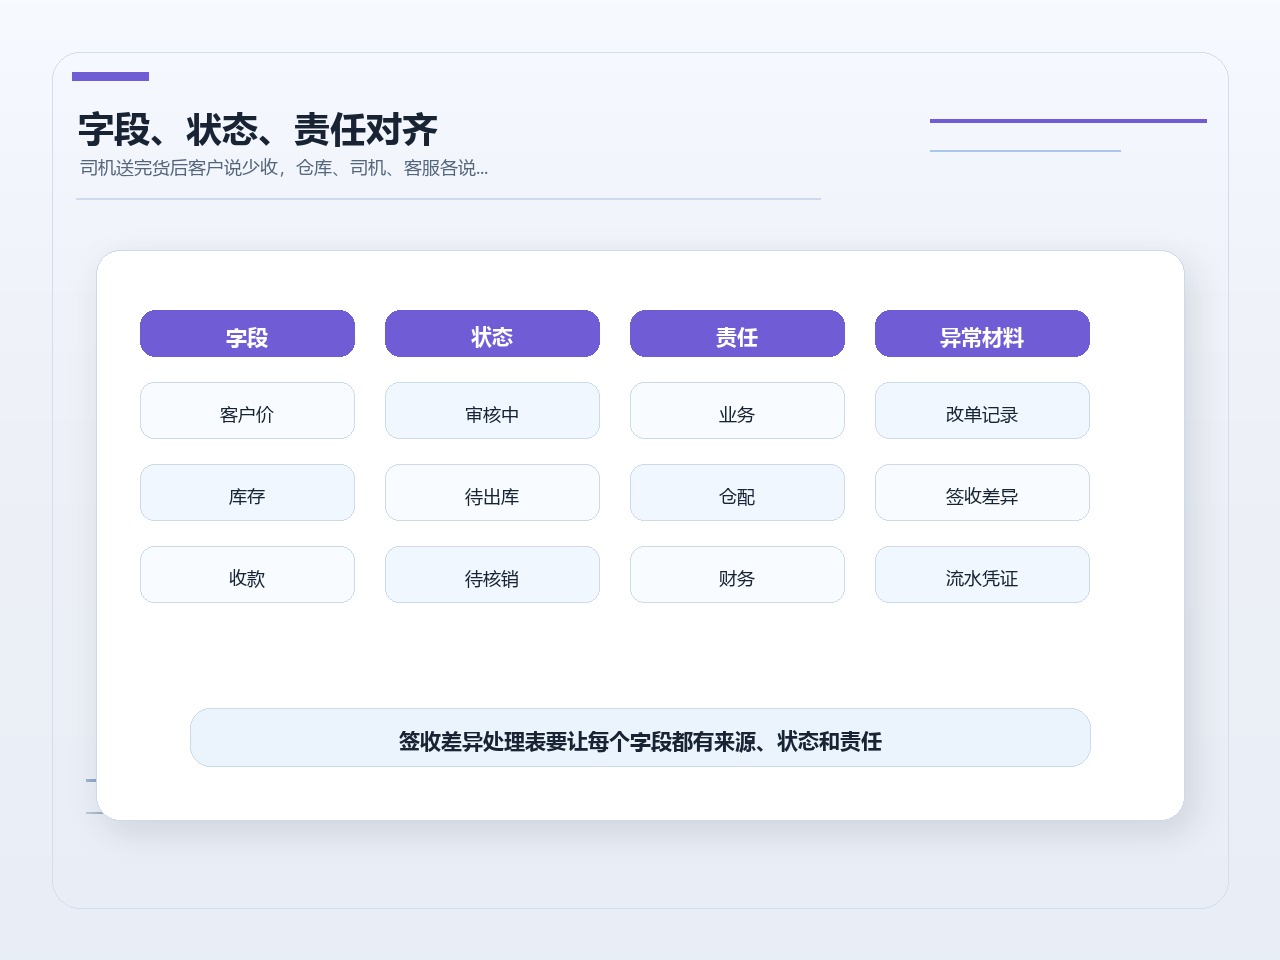
Task: Select the 改单记录 cell
Action: pyautogui.click(x=982, y=410)
